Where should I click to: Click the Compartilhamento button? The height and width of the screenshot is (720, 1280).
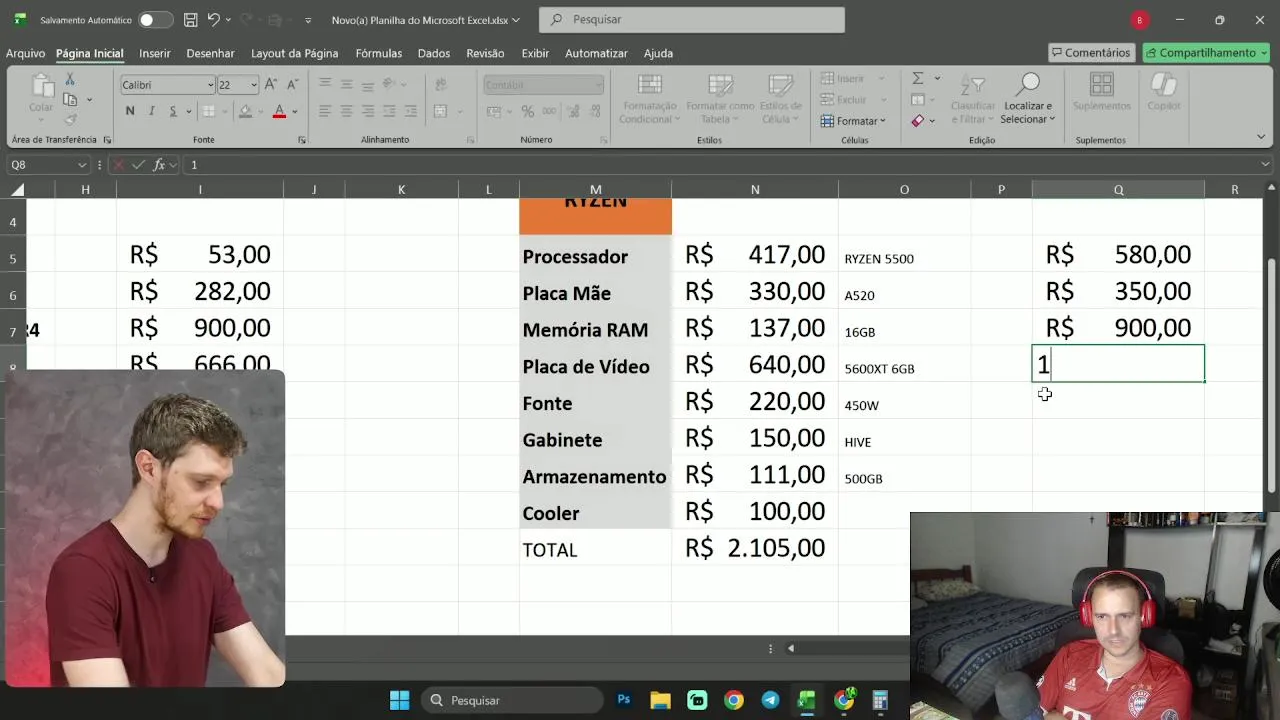click(1206, 53)
